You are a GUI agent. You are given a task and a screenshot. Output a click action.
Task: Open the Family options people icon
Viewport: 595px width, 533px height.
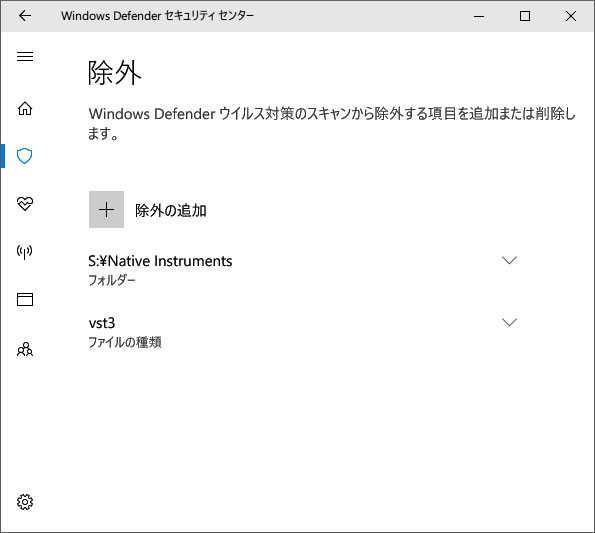pos(25,349)
